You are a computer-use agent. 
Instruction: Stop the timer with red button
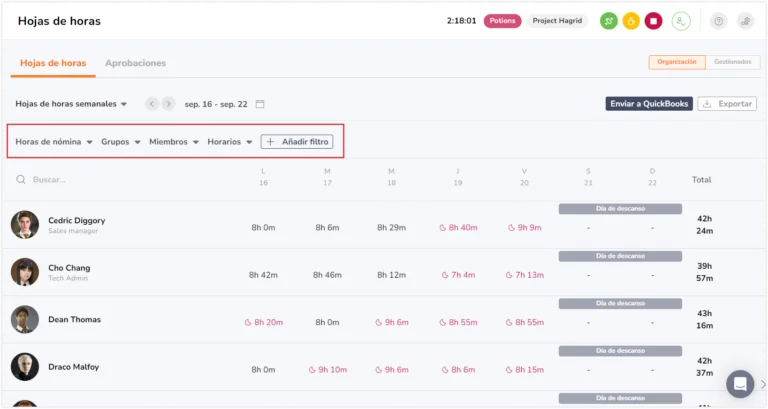[x=653, y=21]
